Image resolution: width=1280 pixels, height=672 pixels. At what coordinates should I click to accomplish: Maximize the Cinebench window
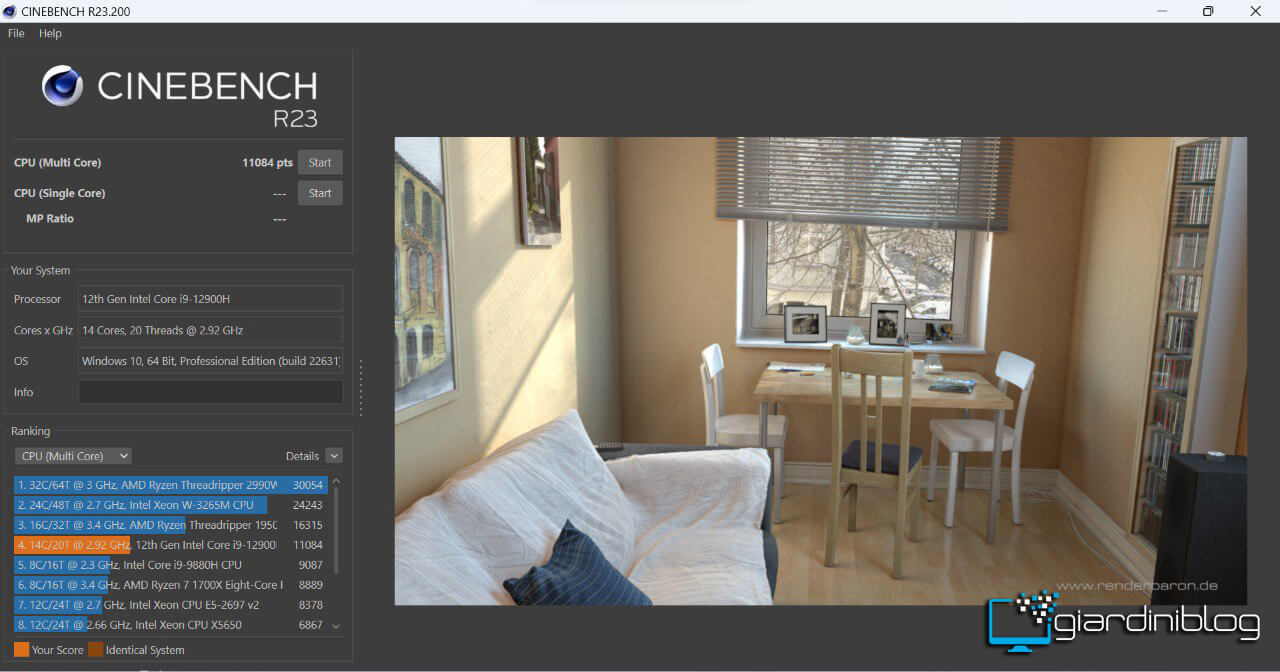tap(1208, 11)
